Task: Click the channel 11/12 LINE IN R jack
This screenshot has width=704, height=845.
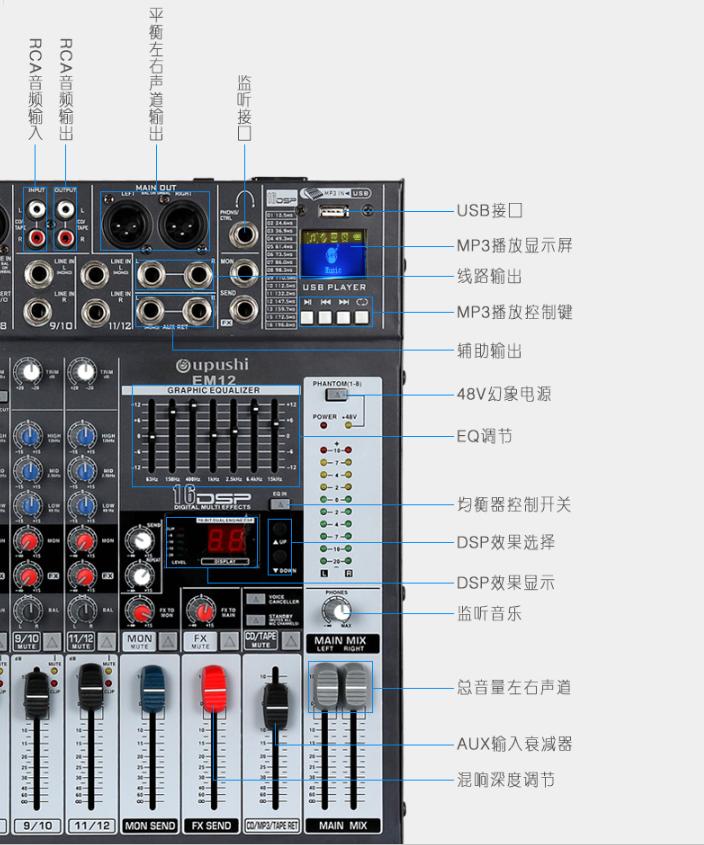Action: 95,313
